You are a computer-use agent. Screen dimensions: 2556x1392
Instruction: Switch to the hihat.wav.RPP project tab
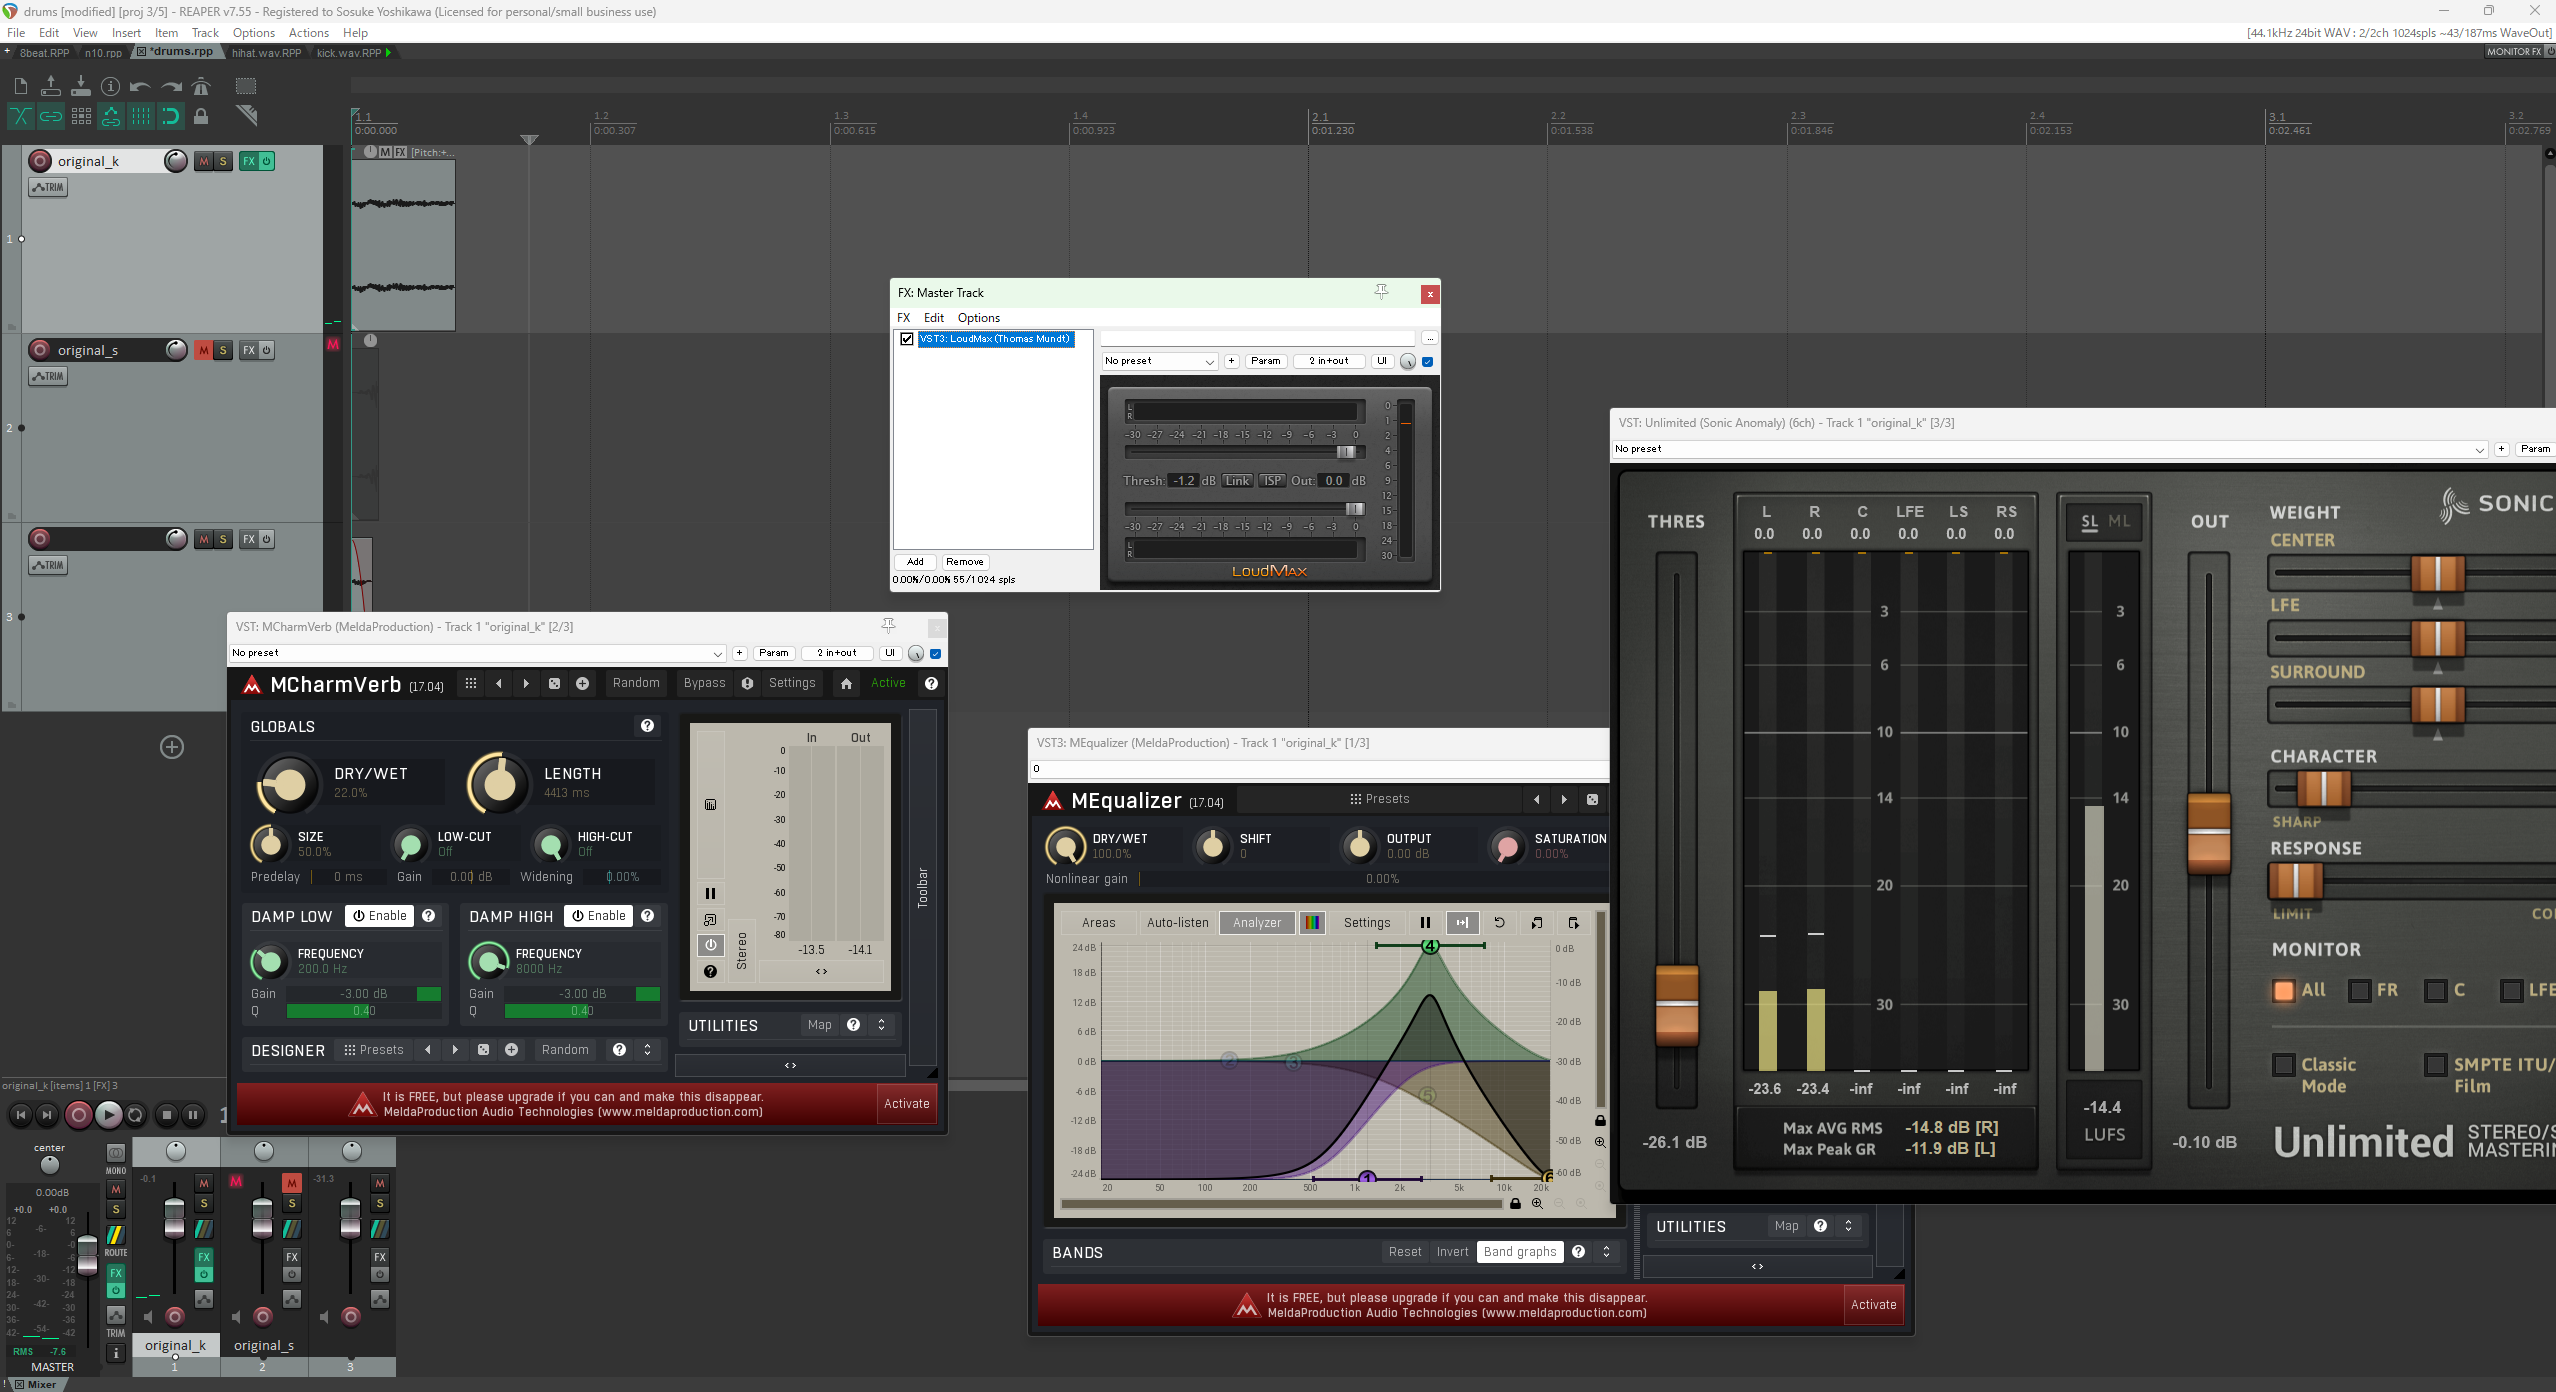tap(266, 53)
